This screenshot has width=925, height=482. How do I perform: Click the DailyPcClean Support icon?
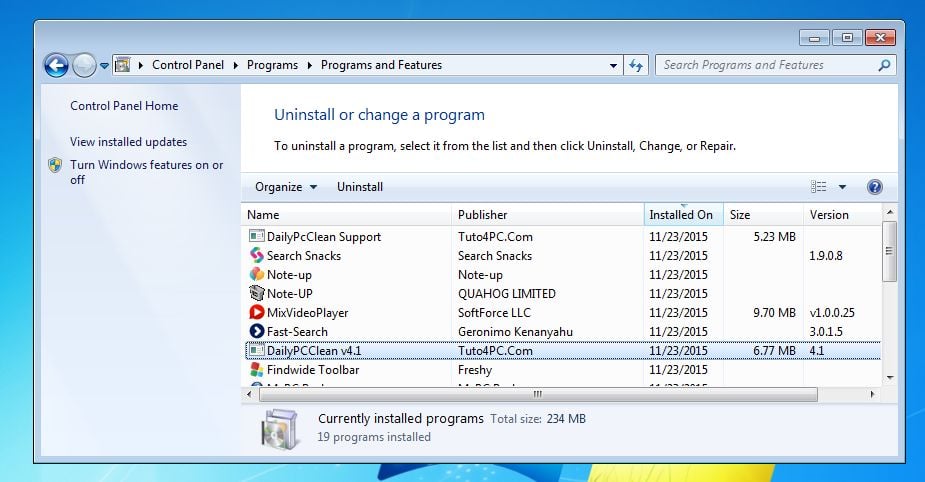(x=256, y=236)
